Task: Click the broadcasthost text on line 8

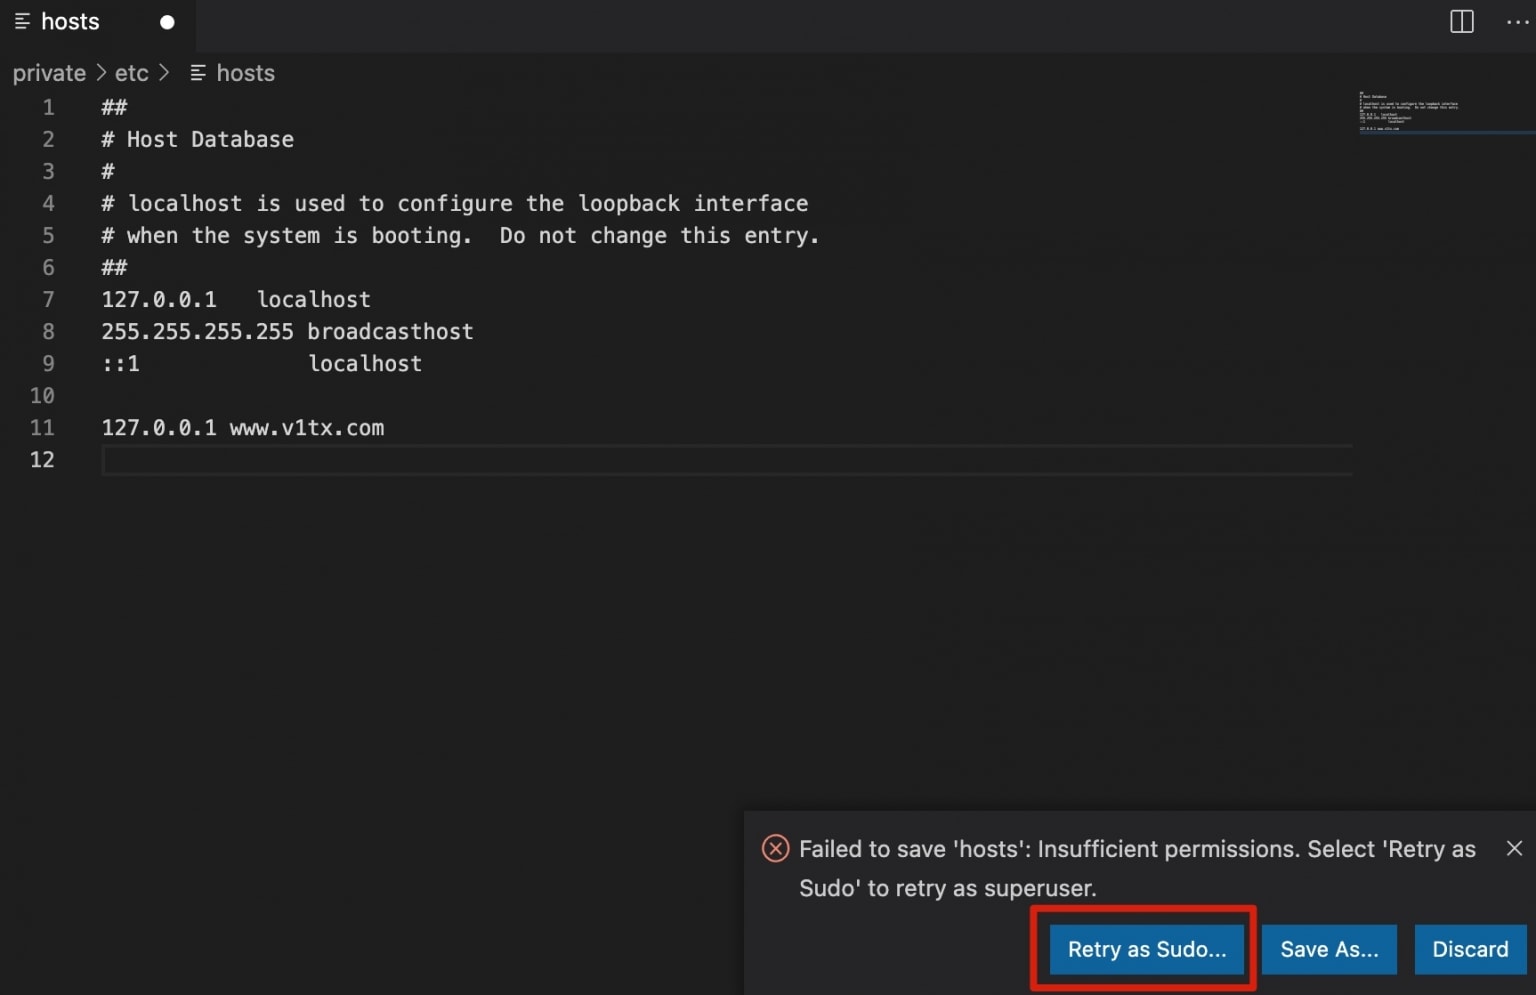Action: (x=390, y=332)
